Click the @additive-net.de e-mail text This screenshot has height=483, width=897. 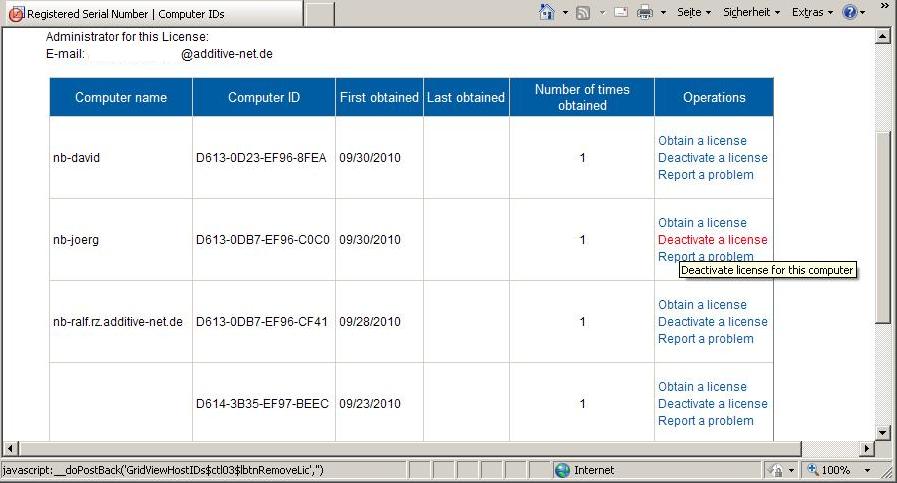click(x=227, y=54)
